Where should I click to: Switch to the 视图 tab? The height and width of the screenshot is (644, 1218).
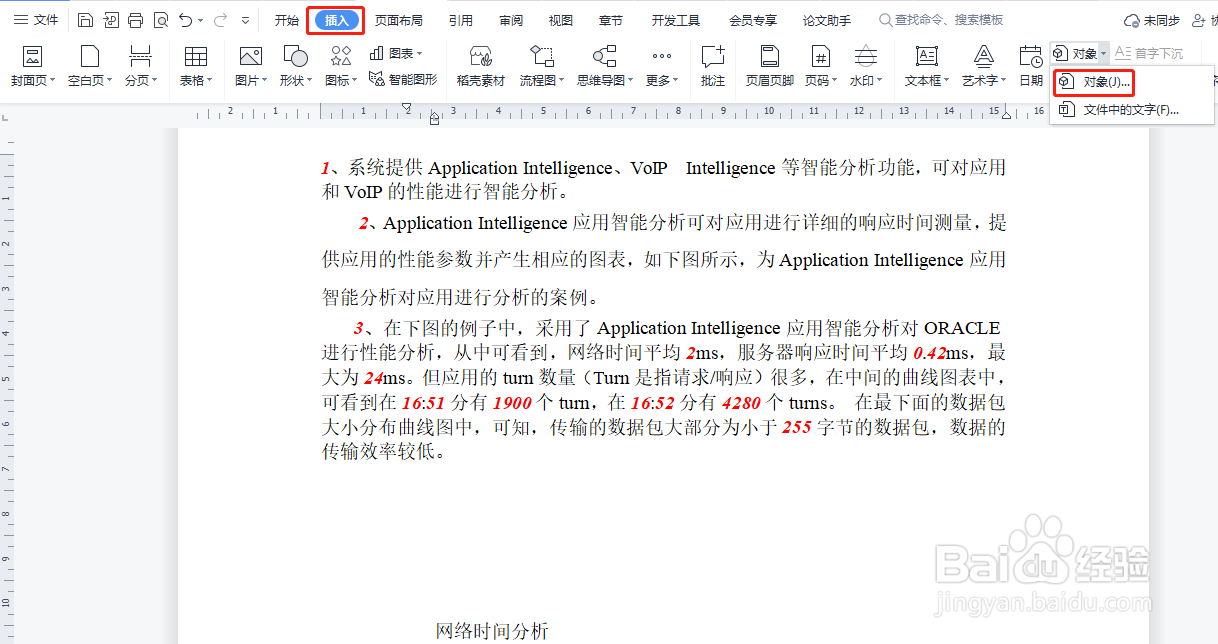pyautogui.click(x=561, y=20)
